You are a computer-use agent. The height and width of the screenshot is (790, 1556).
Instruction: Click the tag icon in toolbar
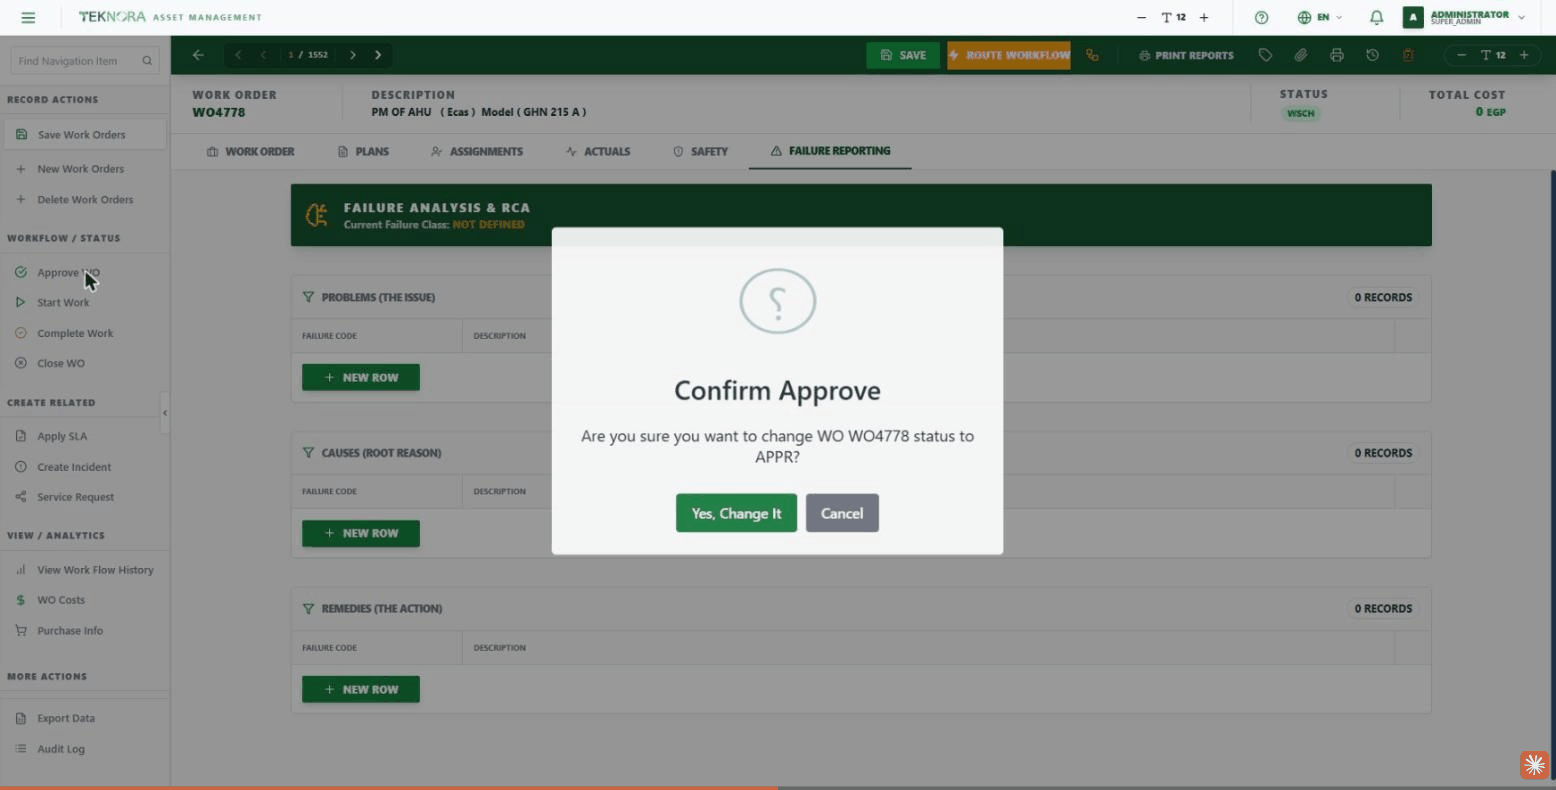click(1265, 55)
